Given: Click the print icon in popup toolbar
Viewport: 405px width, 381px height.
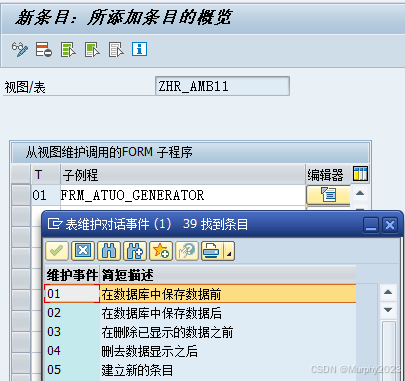Looking at the screenshot, I should [x=212, y=251].
